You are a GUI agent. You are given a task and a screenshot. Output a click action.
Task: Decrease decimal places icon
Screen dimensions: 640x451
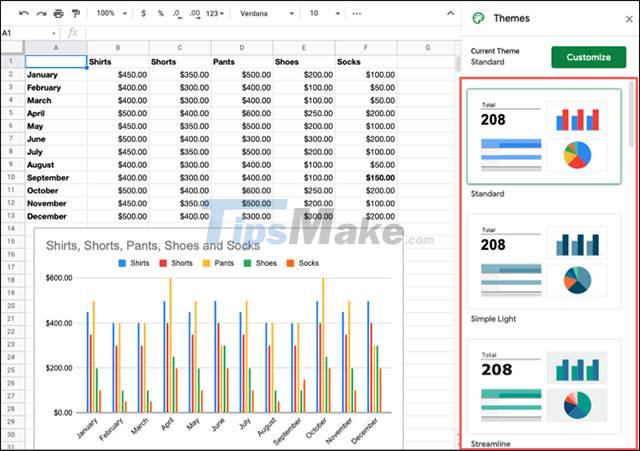click(x=177, y=14)
